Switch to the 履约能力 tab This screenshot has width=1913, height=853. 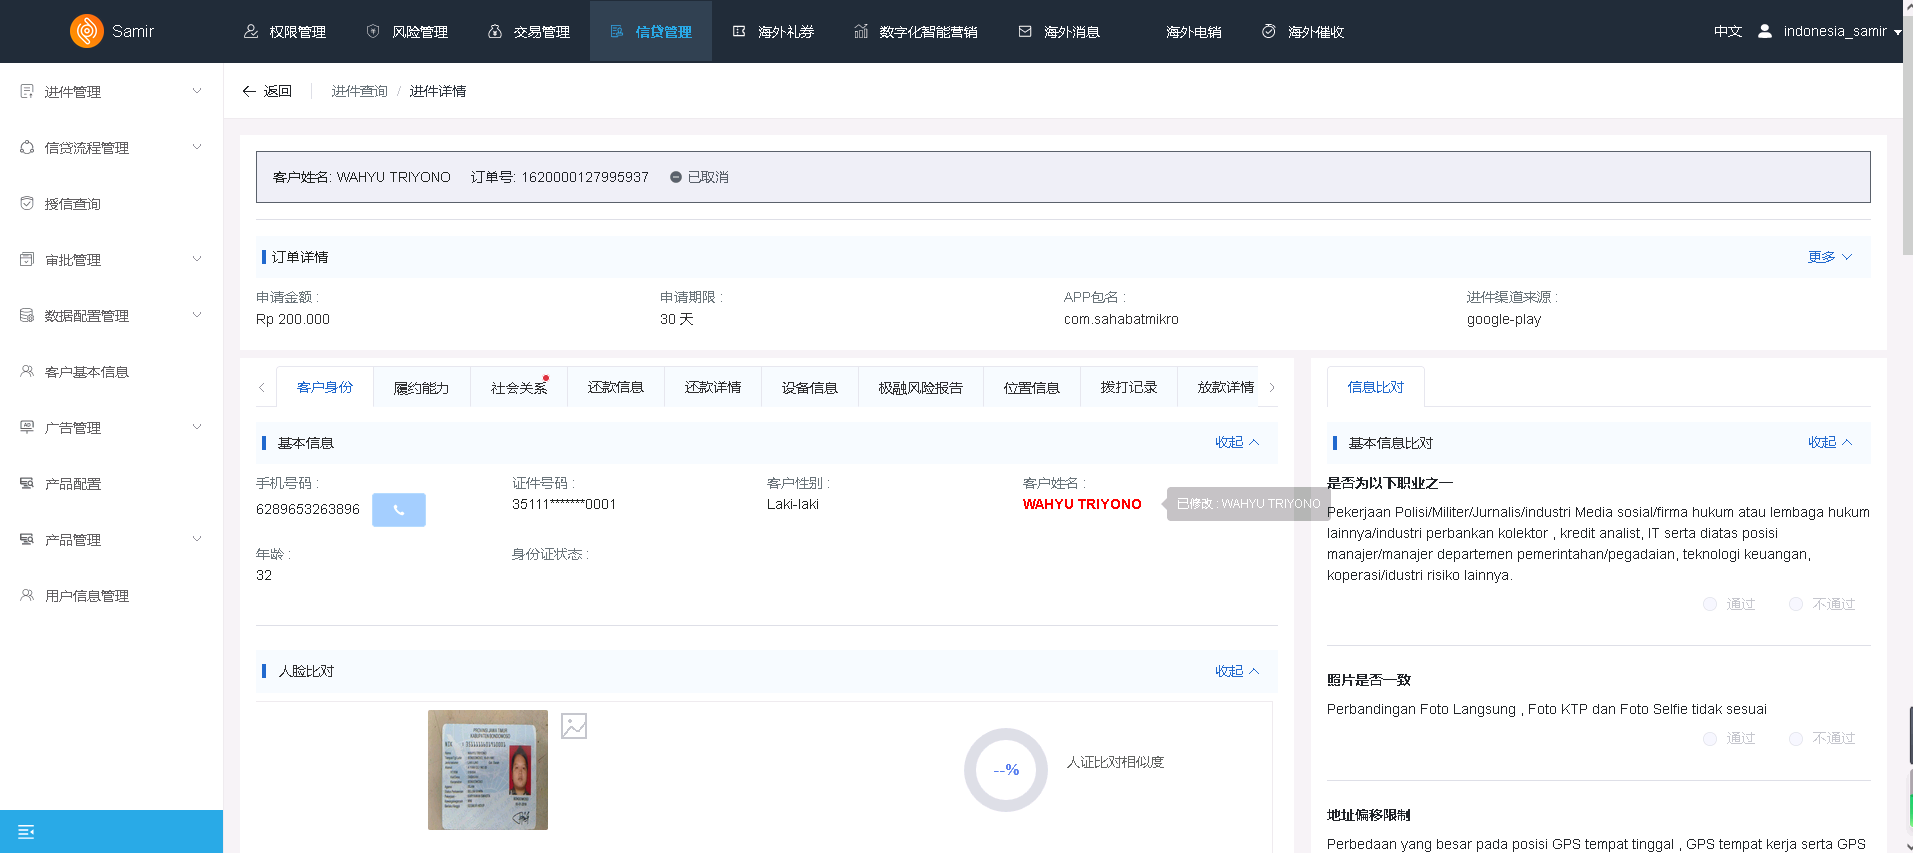click(421, 387)
